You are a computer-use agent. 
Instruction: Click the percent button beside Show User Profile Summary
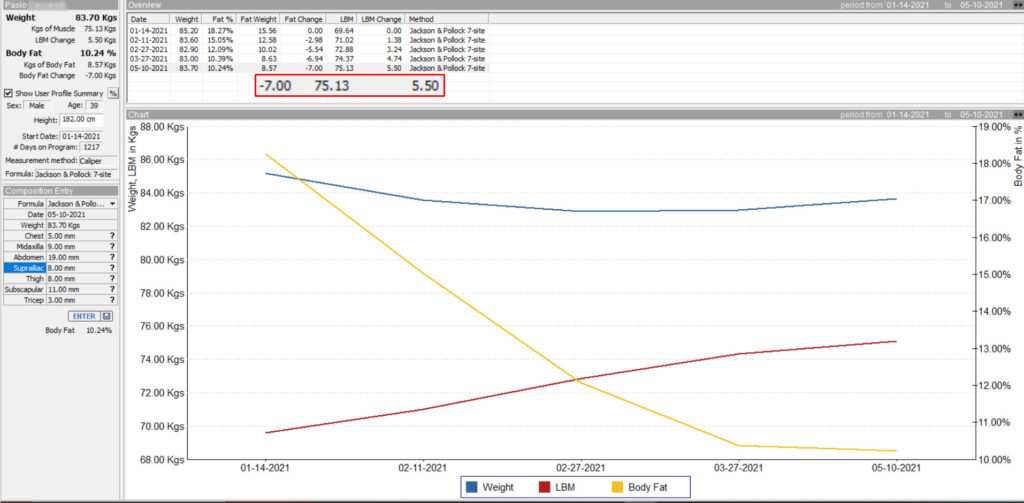click(113, 93)
